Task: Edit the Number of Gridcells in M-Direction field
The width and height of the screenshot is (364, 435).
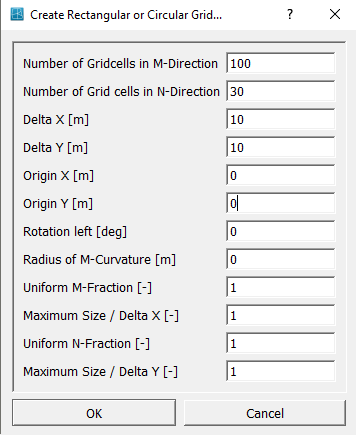Action: tap(281, 63)
